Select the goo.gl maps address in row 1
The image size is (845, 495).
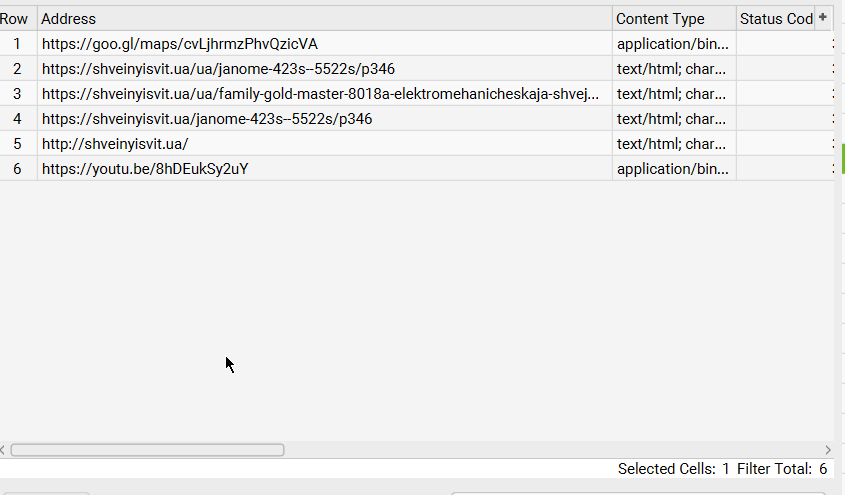[x=180, y=44]
